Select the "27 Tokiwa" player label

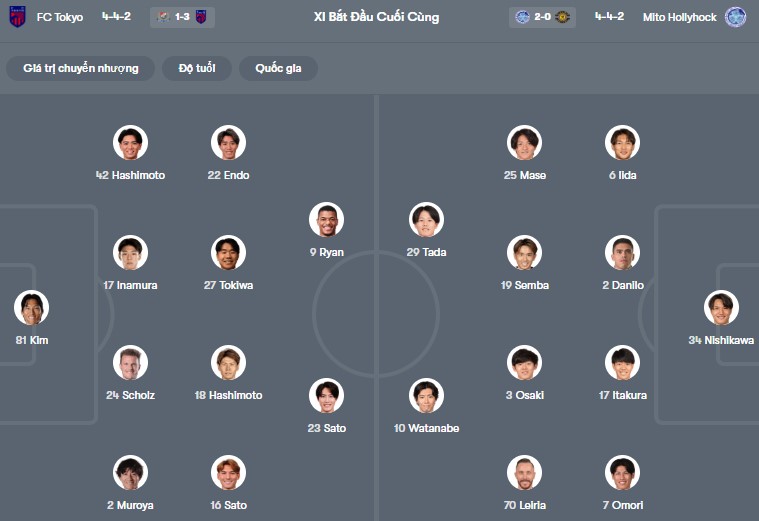(228, 285)
